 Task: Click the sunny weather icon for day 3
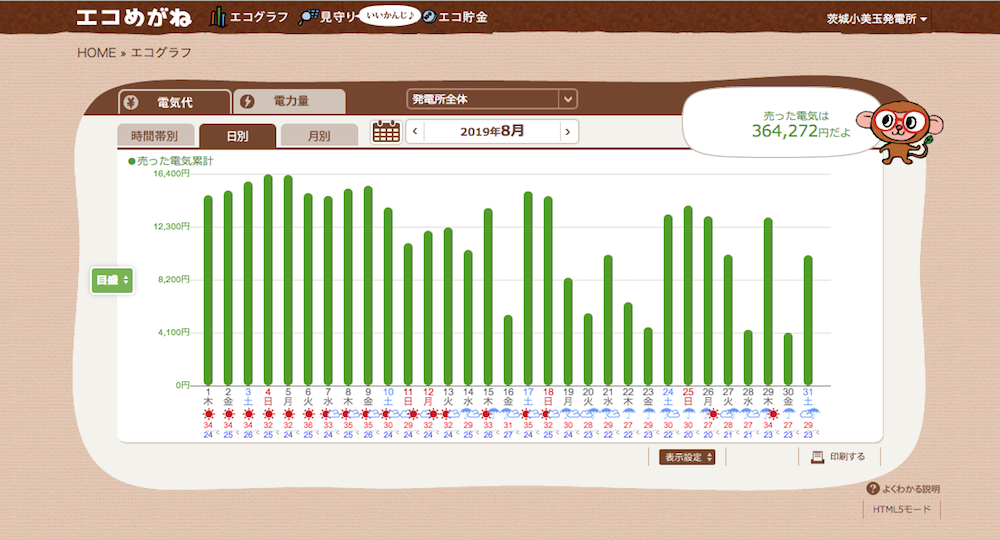pos(248,414)
